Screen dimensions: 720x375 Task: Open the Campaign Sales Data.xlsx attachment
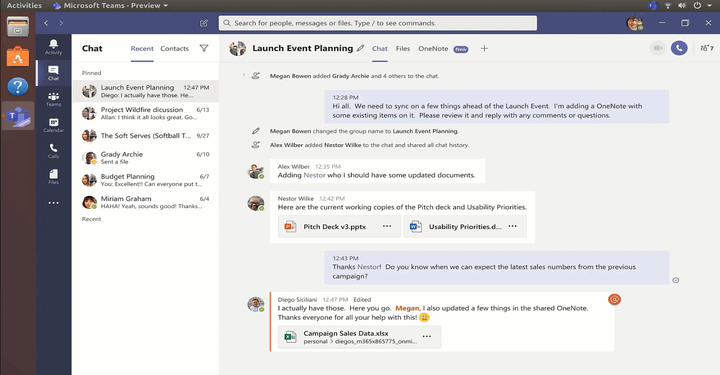[360, 337]
